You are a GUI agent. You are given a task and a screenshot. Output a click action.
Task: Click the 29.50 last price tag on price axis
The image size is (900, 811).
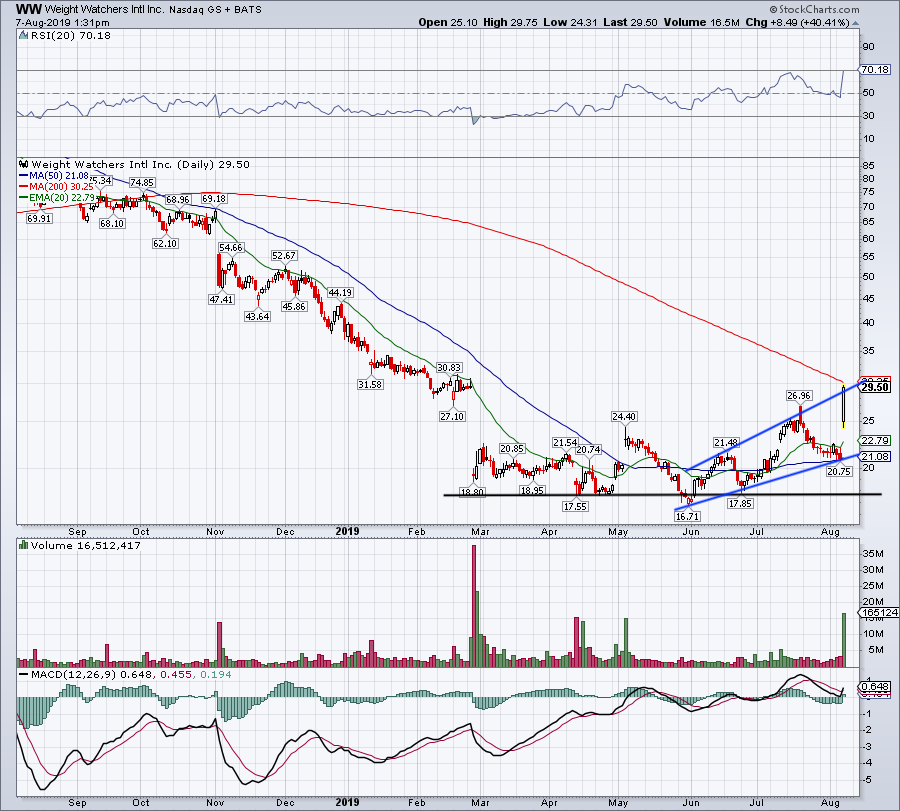click(876, 387)
